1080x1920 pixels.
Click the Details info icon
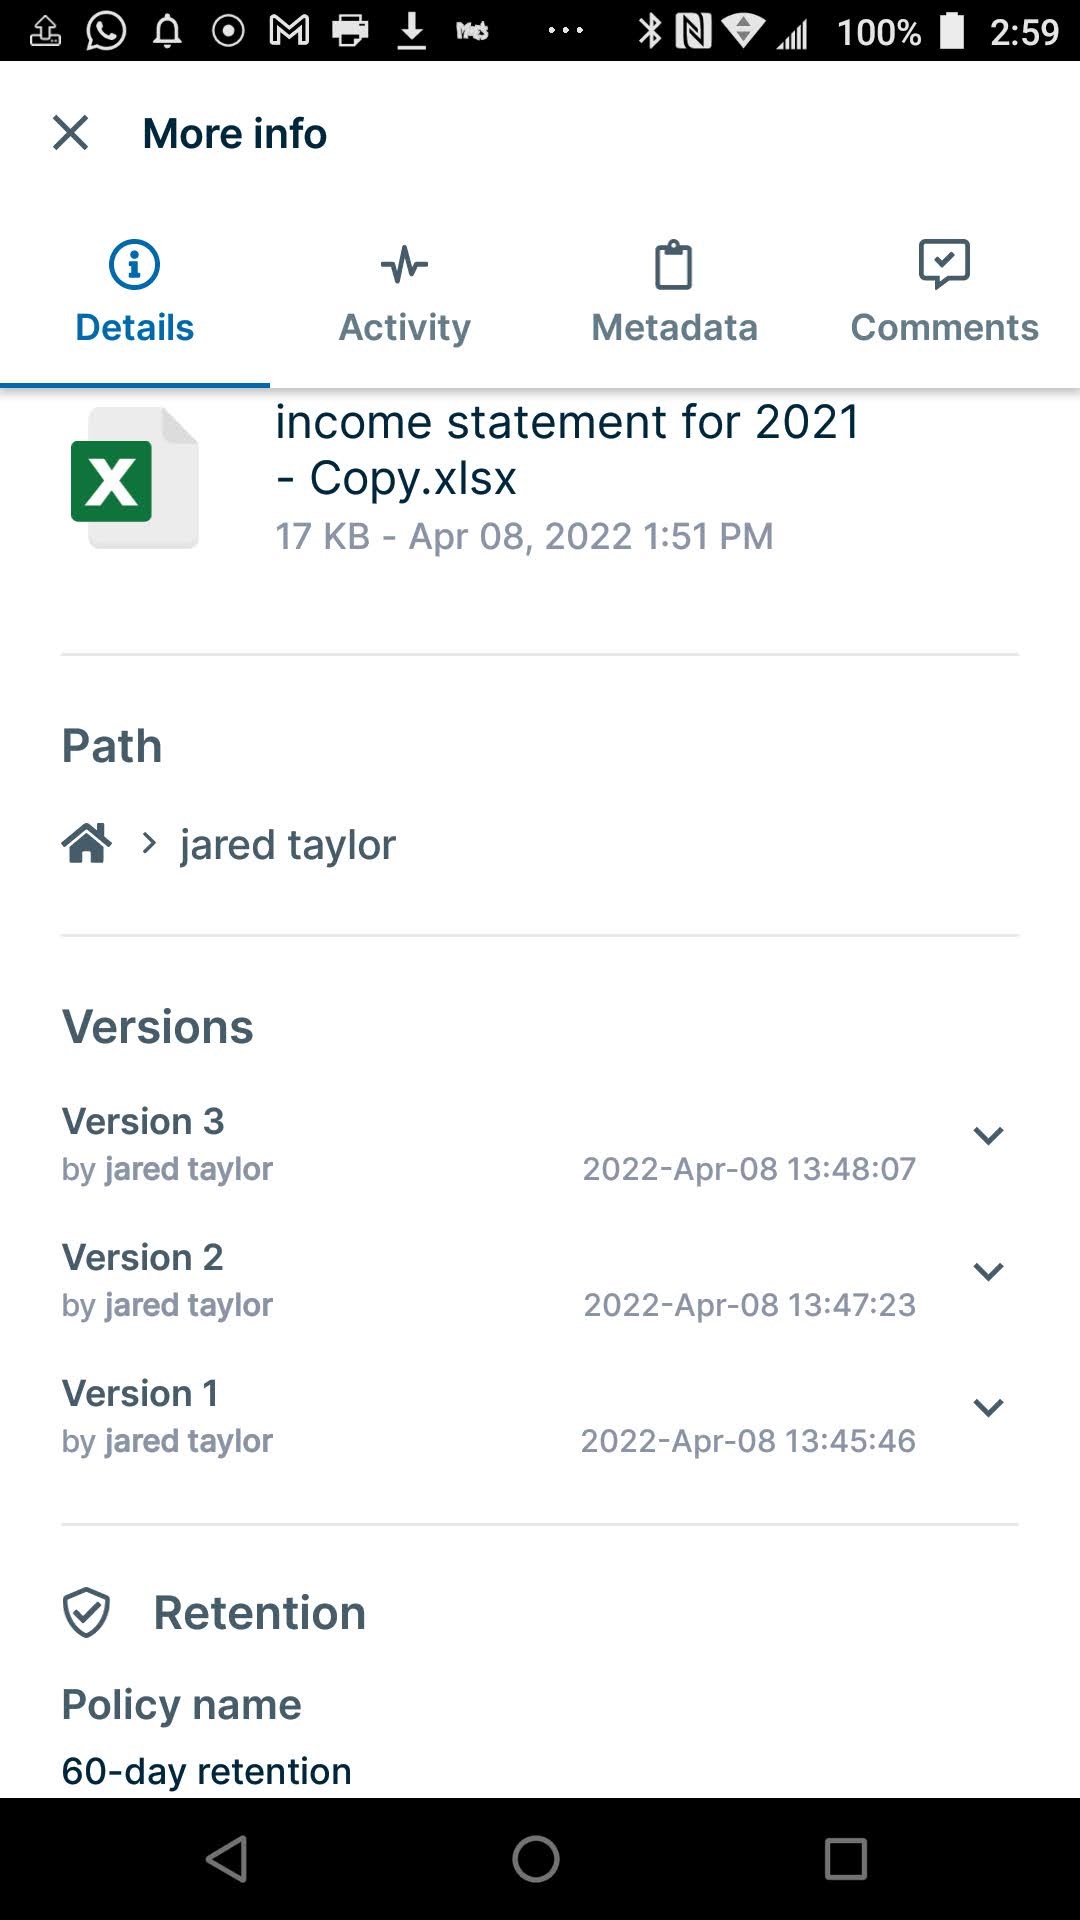click(x=132, y=264)
